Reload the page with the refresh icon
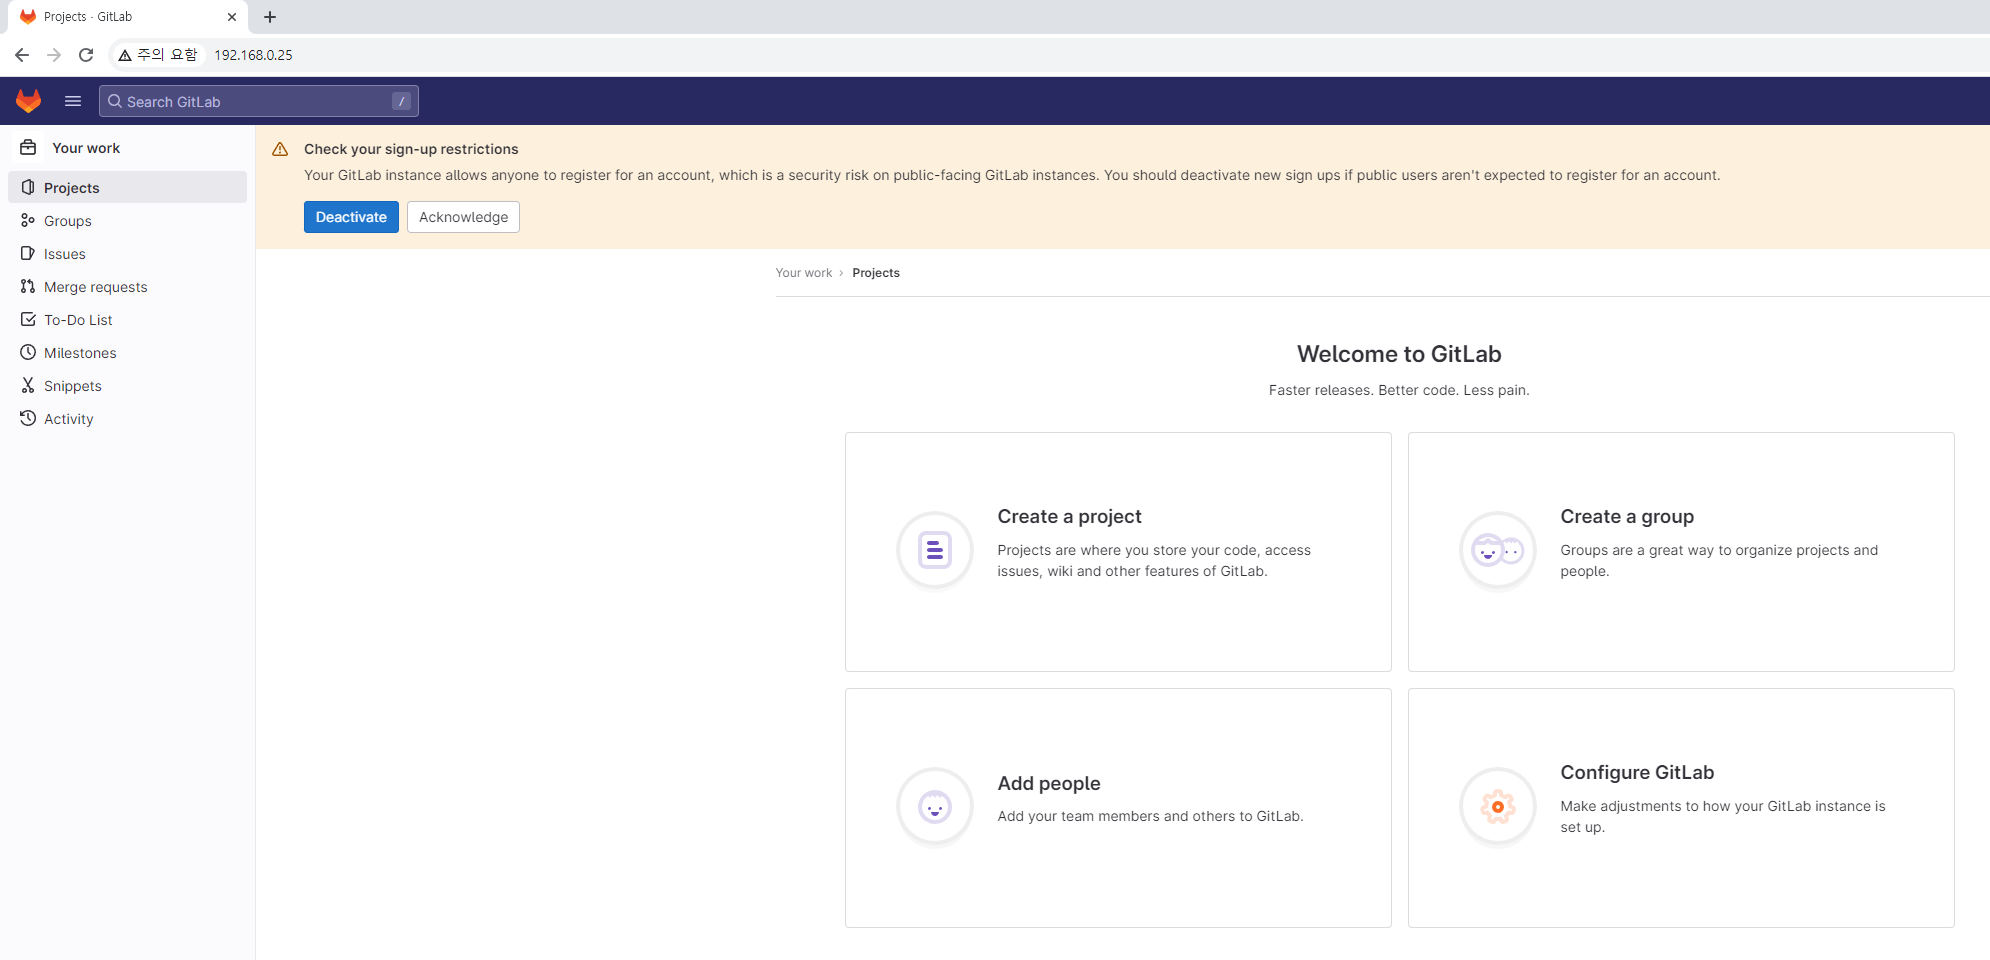Viewport: 1990px width, 960px height. (x=86, y=55)
